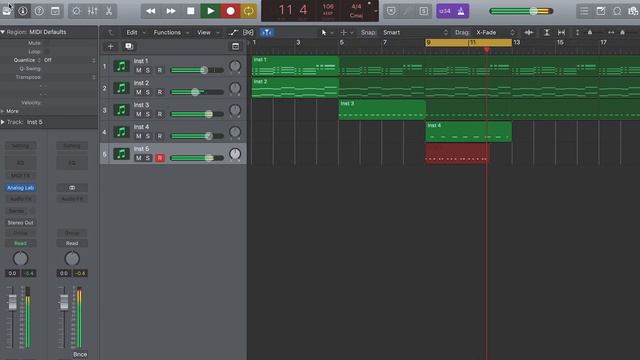Mute the Inst 1 track
640x360 pixels.
[x=139, y=70]
